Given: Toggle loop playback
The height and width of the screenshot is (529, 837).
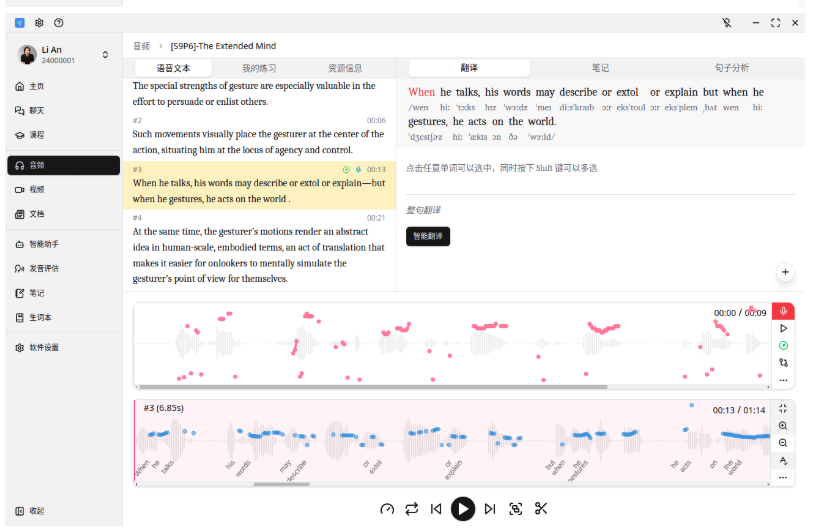Looking at the screenshot, I should tap(412, 509).
